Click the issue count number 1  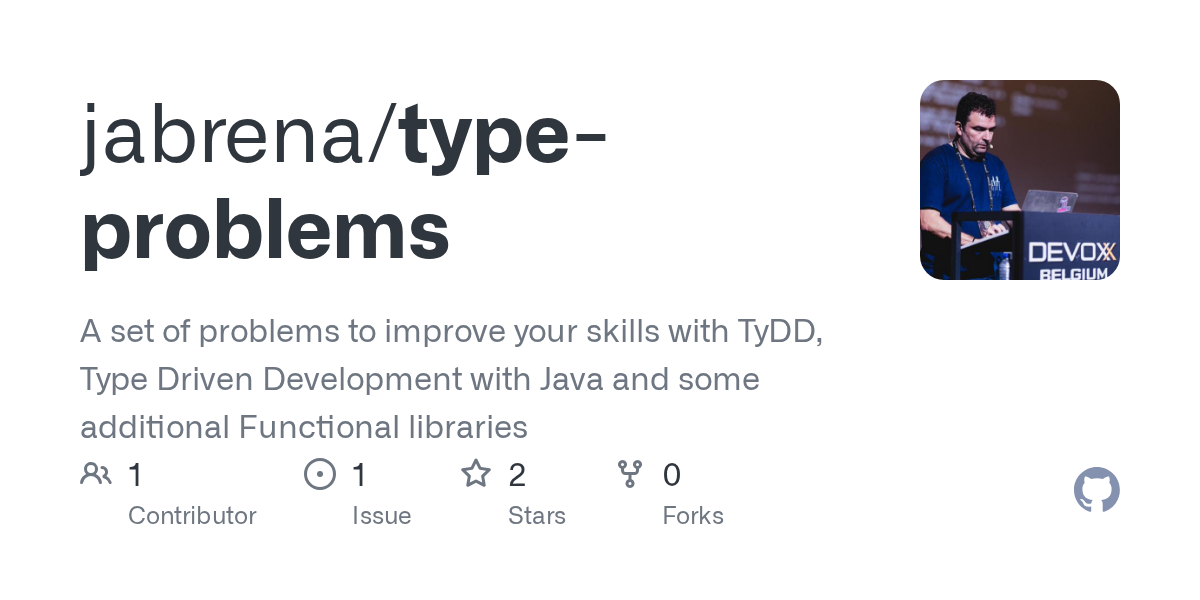[x=360, y=475]
